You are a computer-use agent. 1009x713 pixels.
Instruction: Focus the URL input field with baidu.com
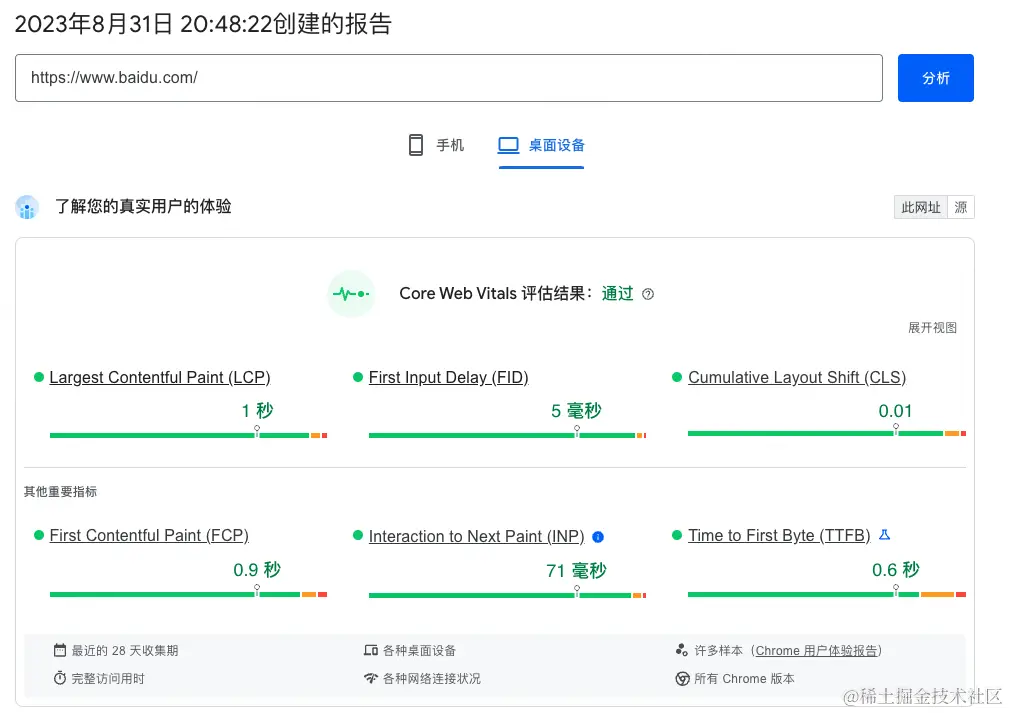[449, 78]
